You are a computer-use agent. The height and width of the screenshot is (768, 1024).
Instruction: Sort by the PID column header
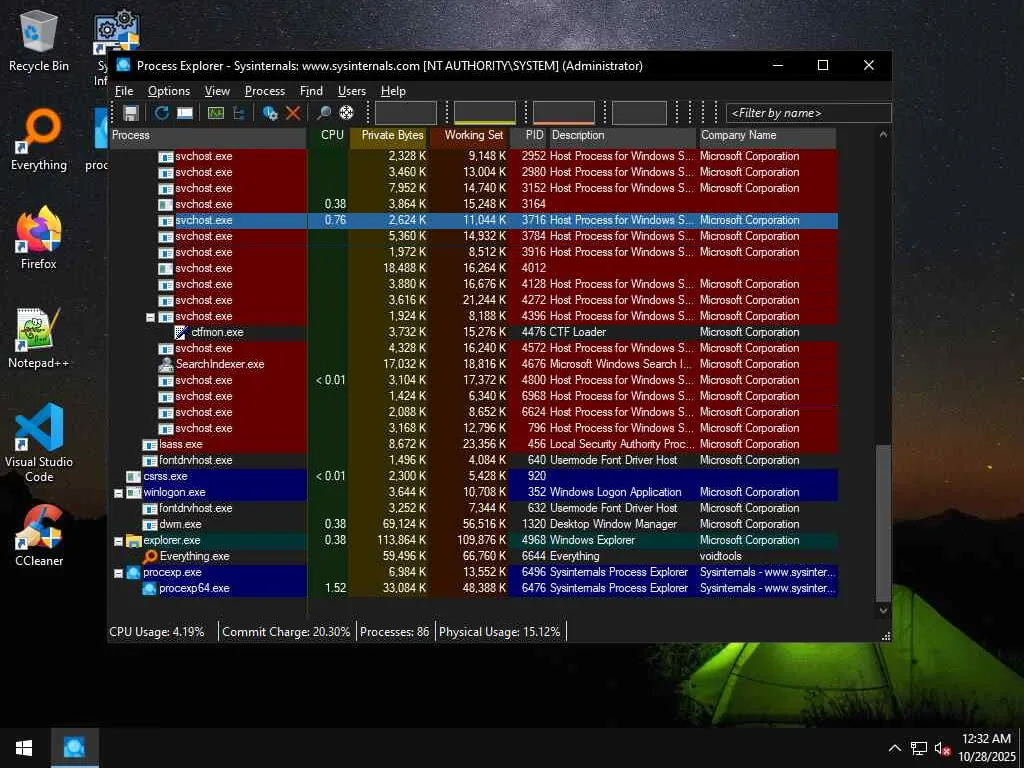pyautogui.click(x=528, y=136)
